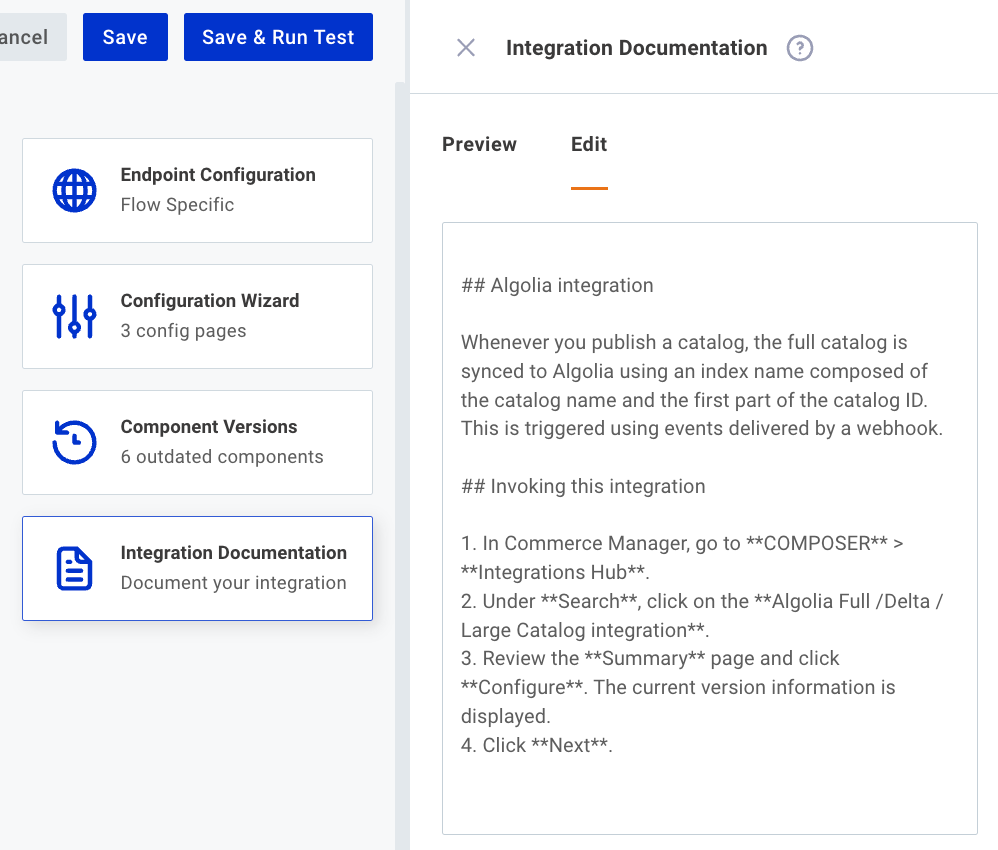Image resolution: width=998 pixels, height=850 pixels.
Task: Open the help tooltip next to Integration Documentation
Action: tap(799, 47)
